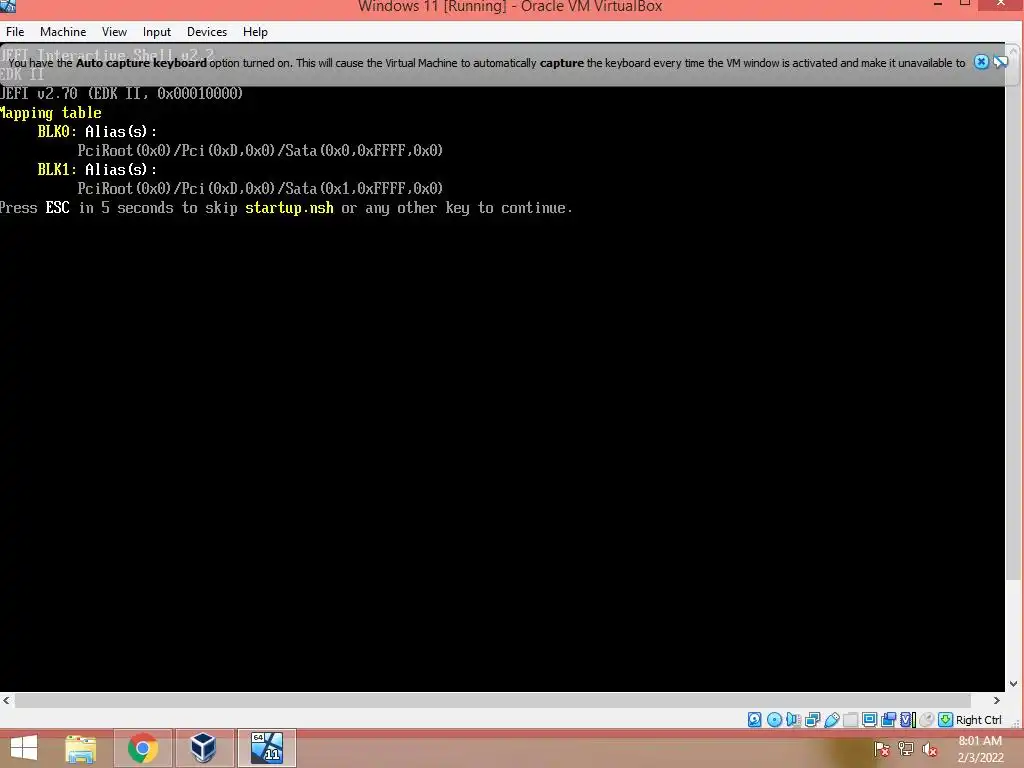The height and width of the screenshot is (768, 1024).
Task: Minimize the VirtualBox VM window
Action: click(938, 5)
